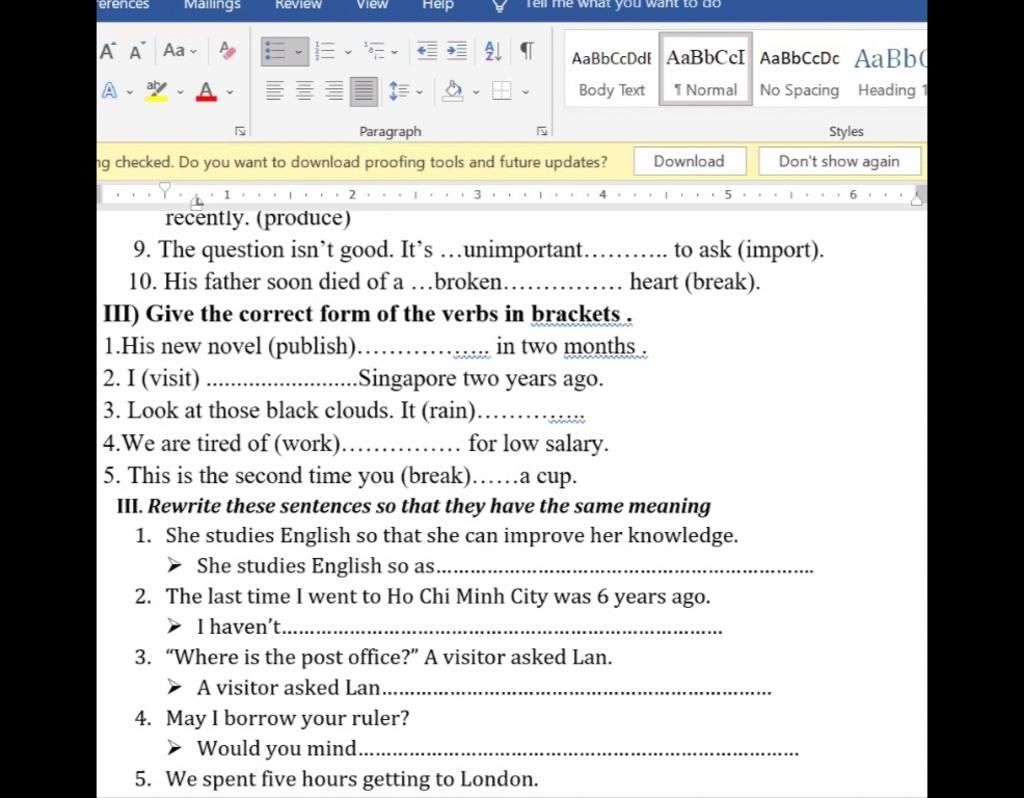Click answer line starting 'I haven't'

pos(459,627)
